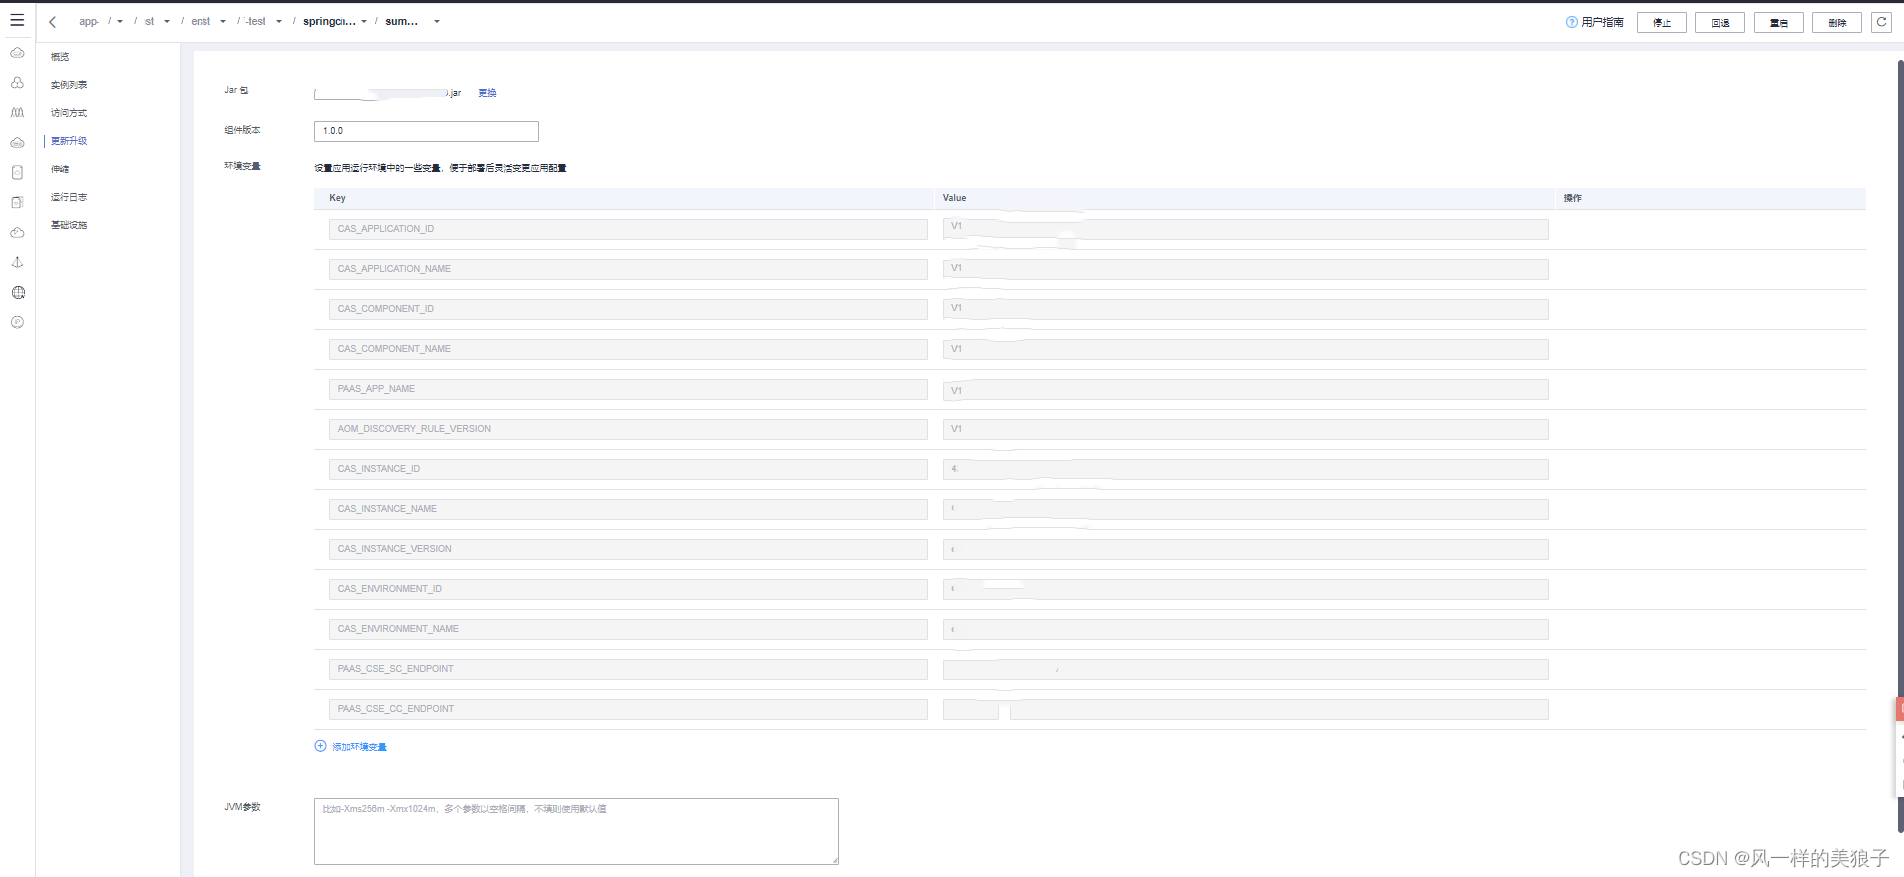Click the 组件版本 input showing 1.0.0
The height and width of the screenshot is (877, 1904).
point(426,131)
